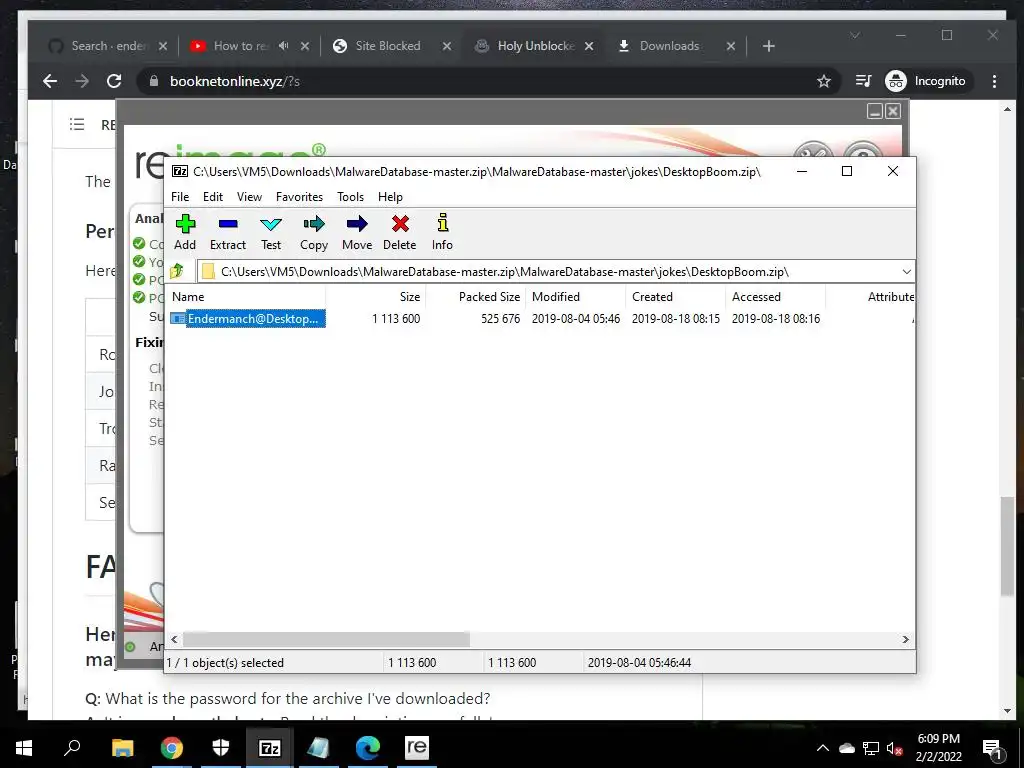Viewport: 1024px width, 768px height.
Task: Click the right arrow of 7-Zip horizontal scrollbar
Action: click(x=906, y=639)
